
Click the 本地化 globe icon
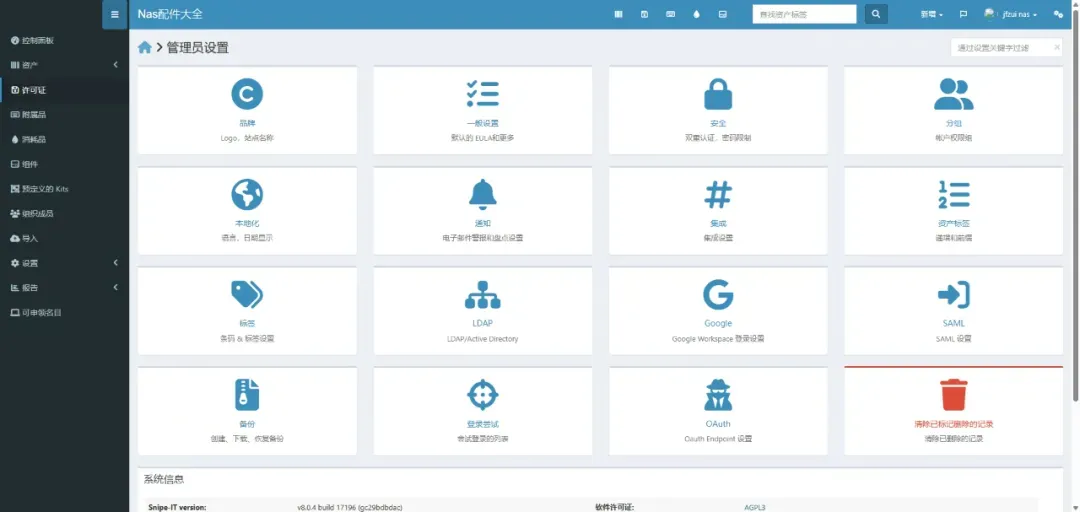click(247, 194)
